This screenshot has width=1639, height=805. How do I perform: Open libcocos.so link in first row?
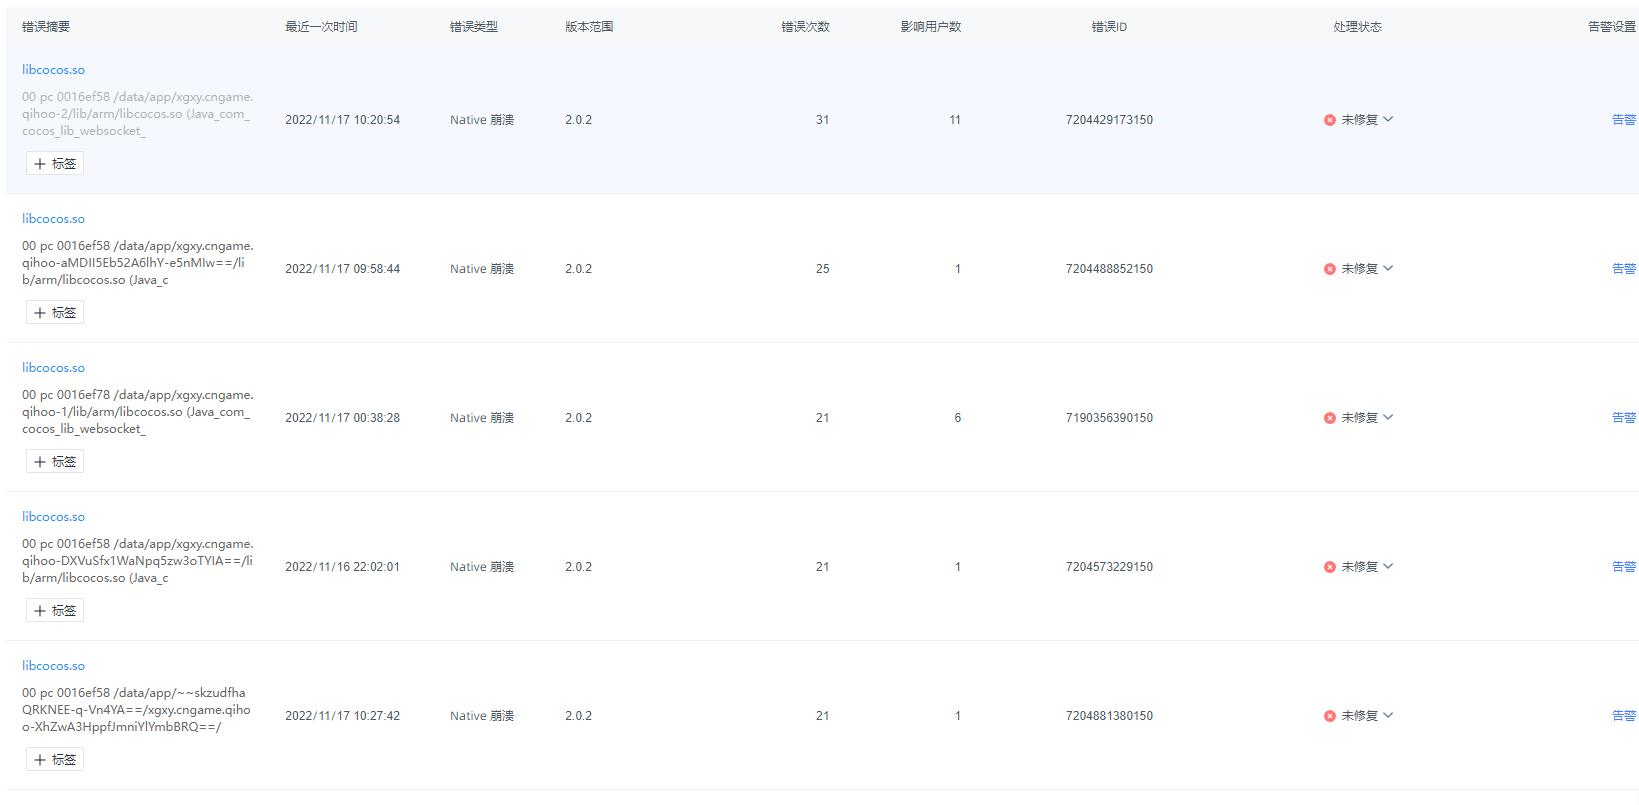[53, 70]
